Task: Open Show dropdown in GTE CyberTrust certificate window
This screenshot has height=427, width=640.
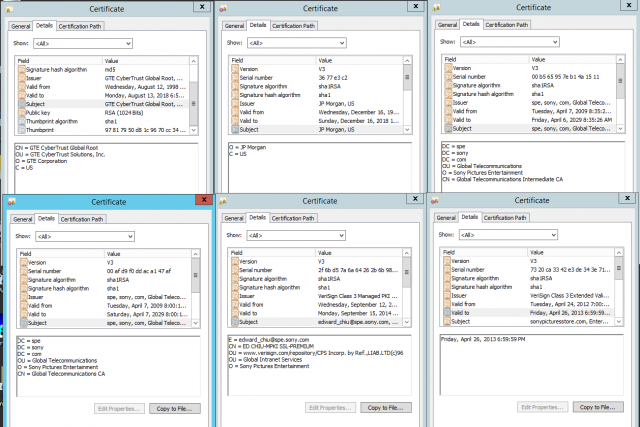Action: [x=83, y=43]
